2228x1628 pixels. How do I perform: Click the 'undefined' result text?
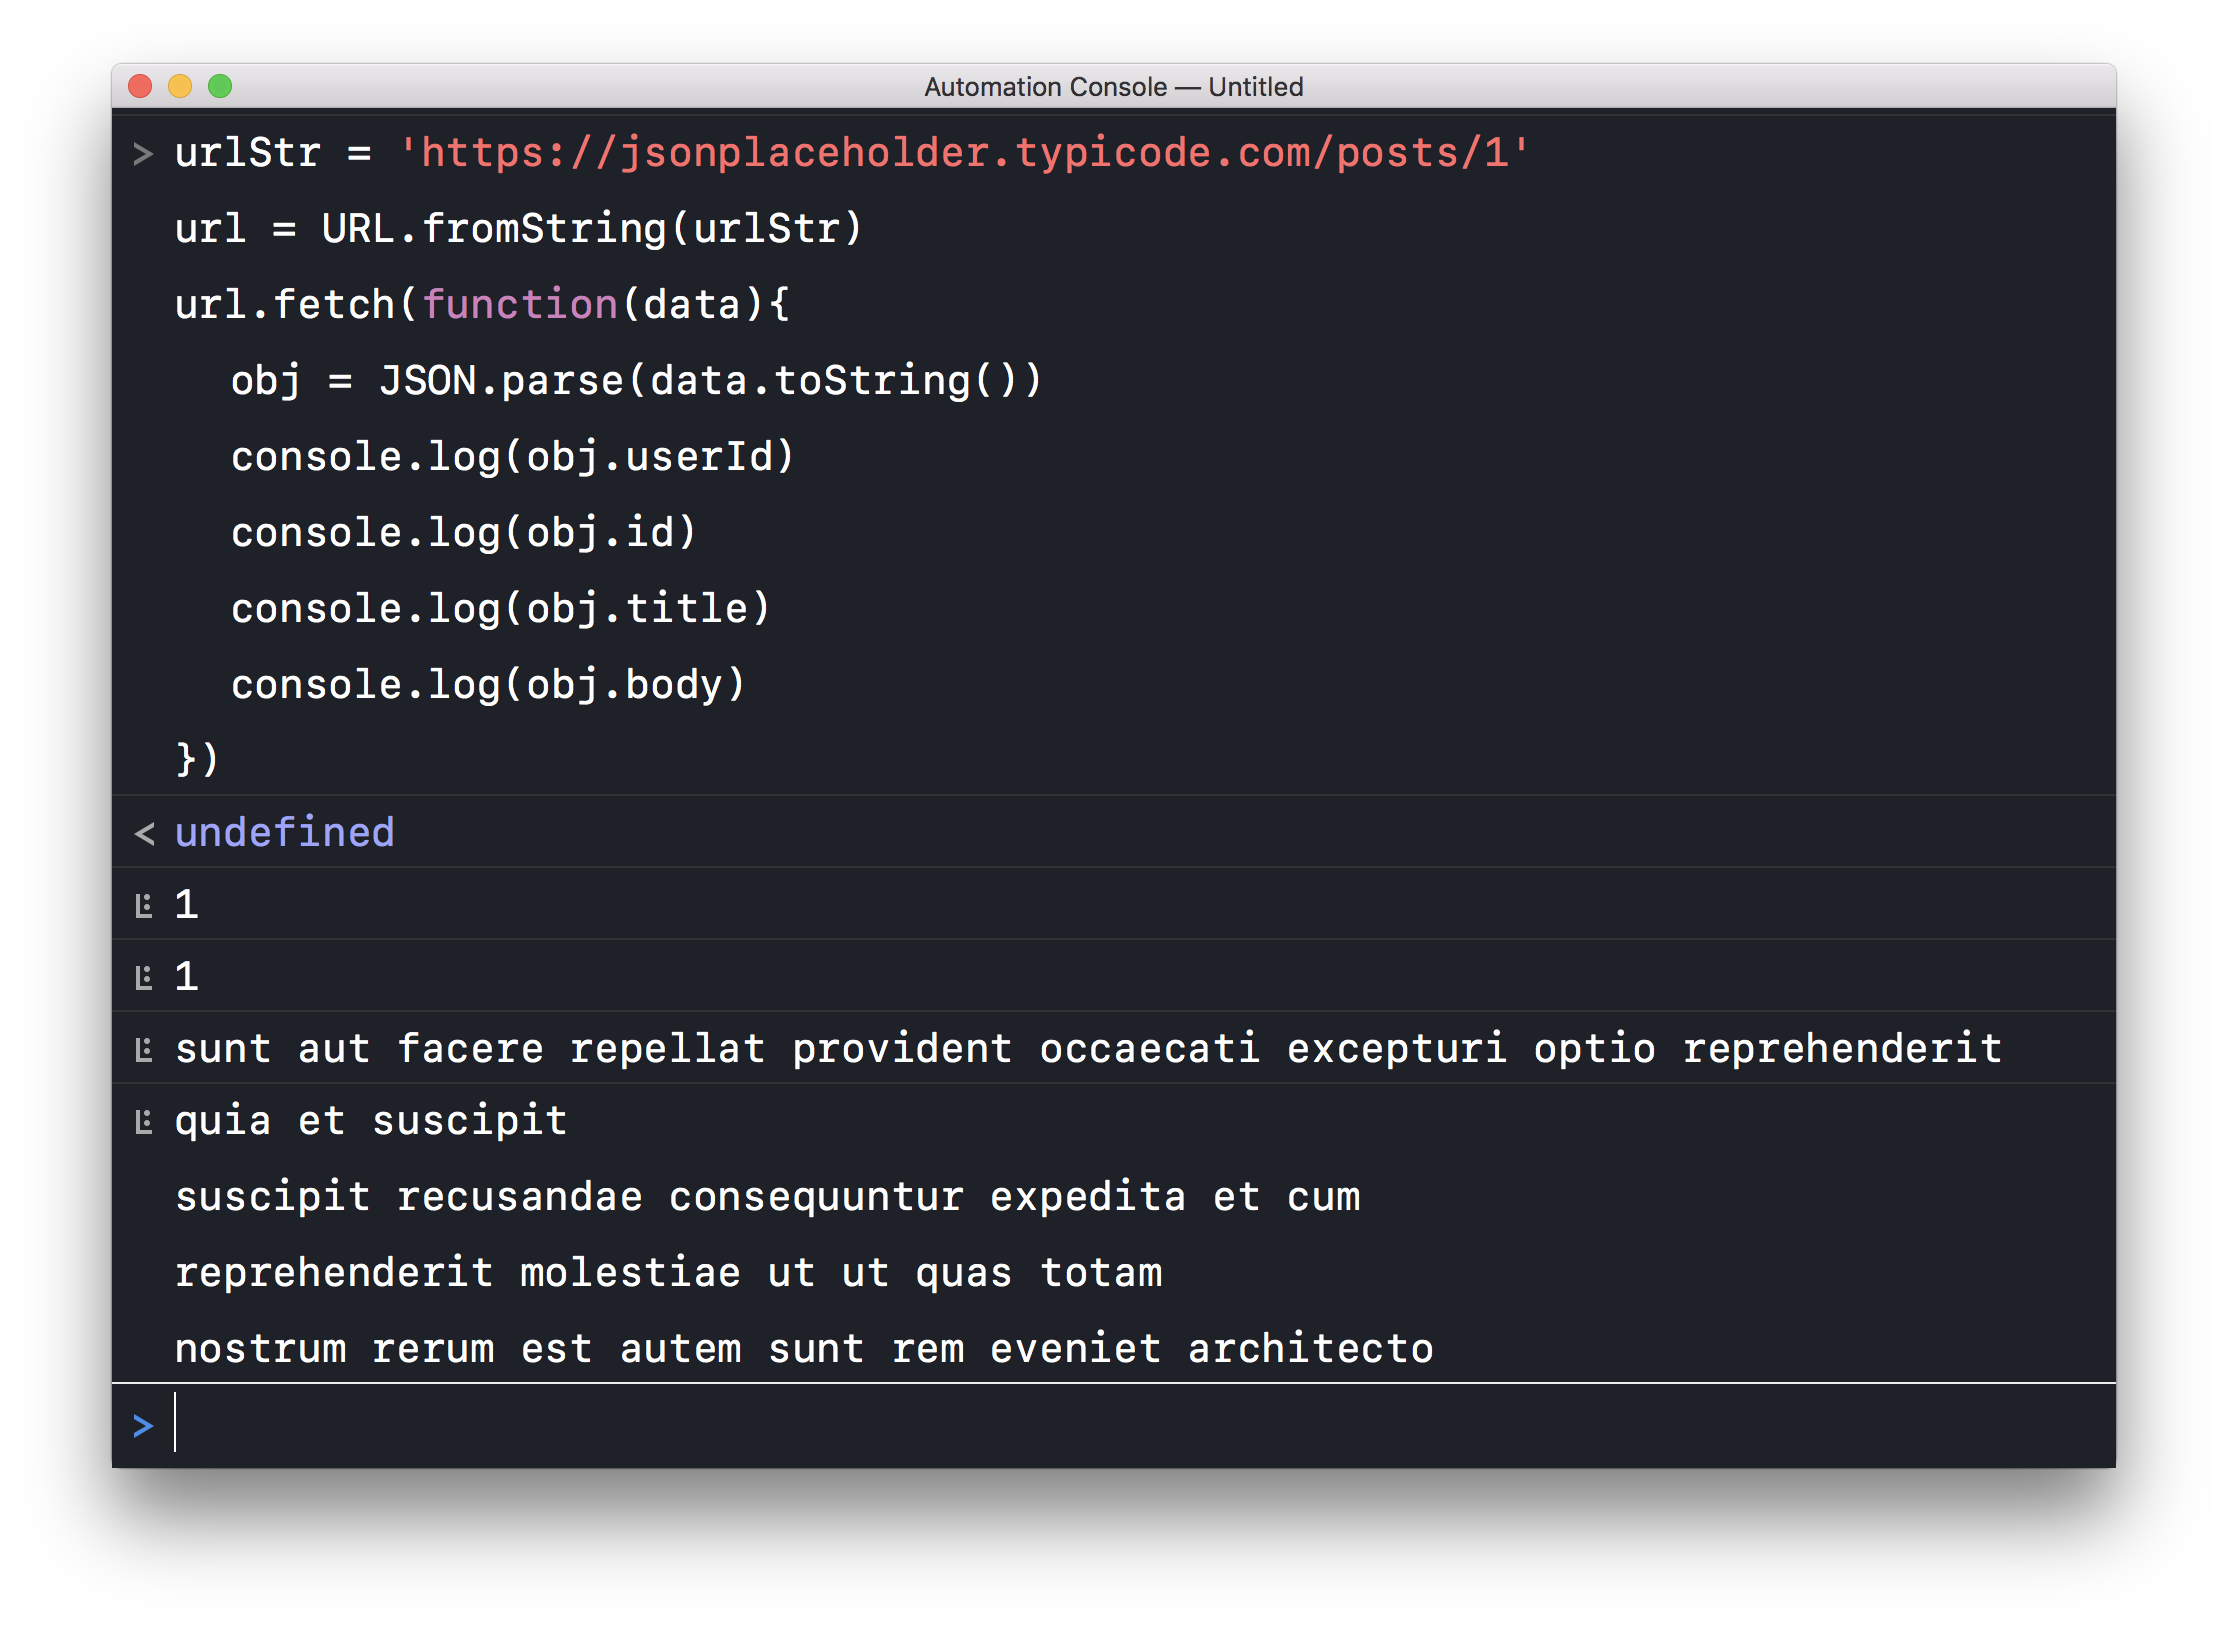(285, 832)
